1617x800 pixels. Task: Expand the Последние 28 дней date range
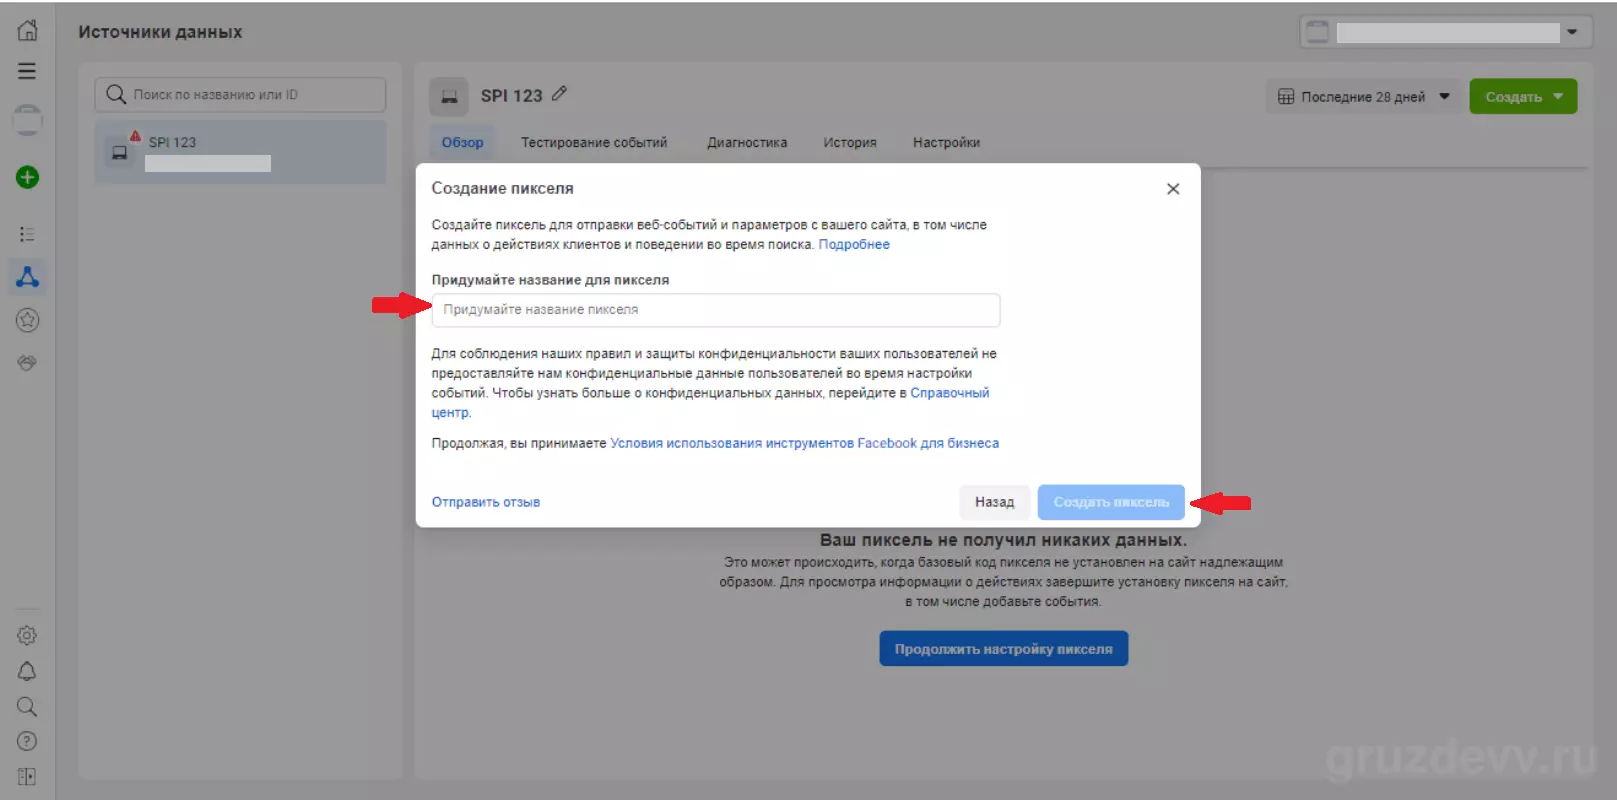coord(1363,97)
